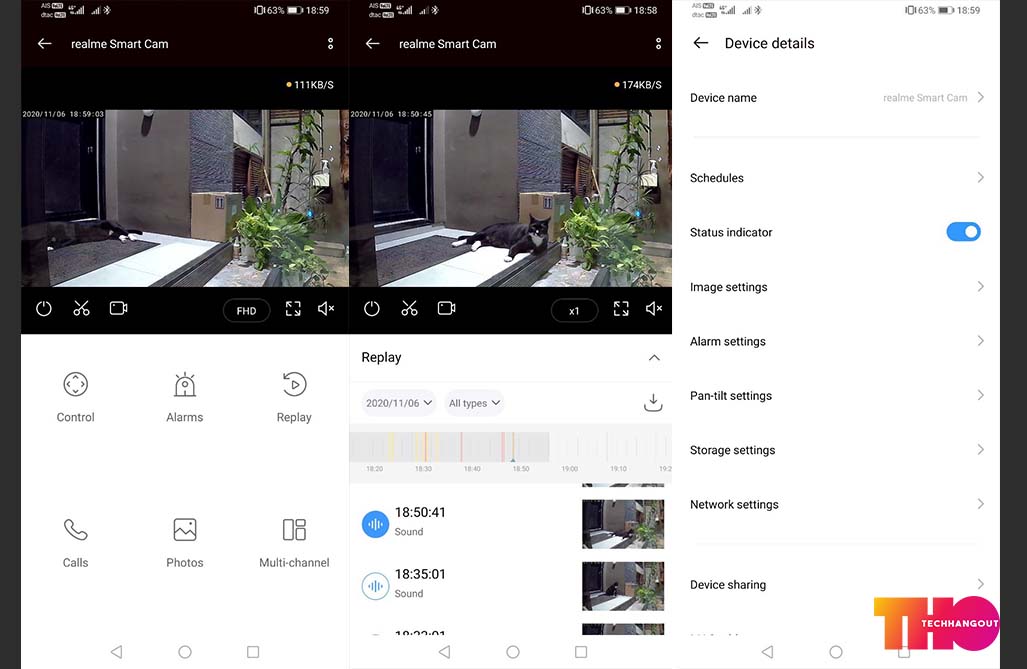Go back from the left realme Smart Cam screen
The image size is (1027, 669).
point(45,44)
